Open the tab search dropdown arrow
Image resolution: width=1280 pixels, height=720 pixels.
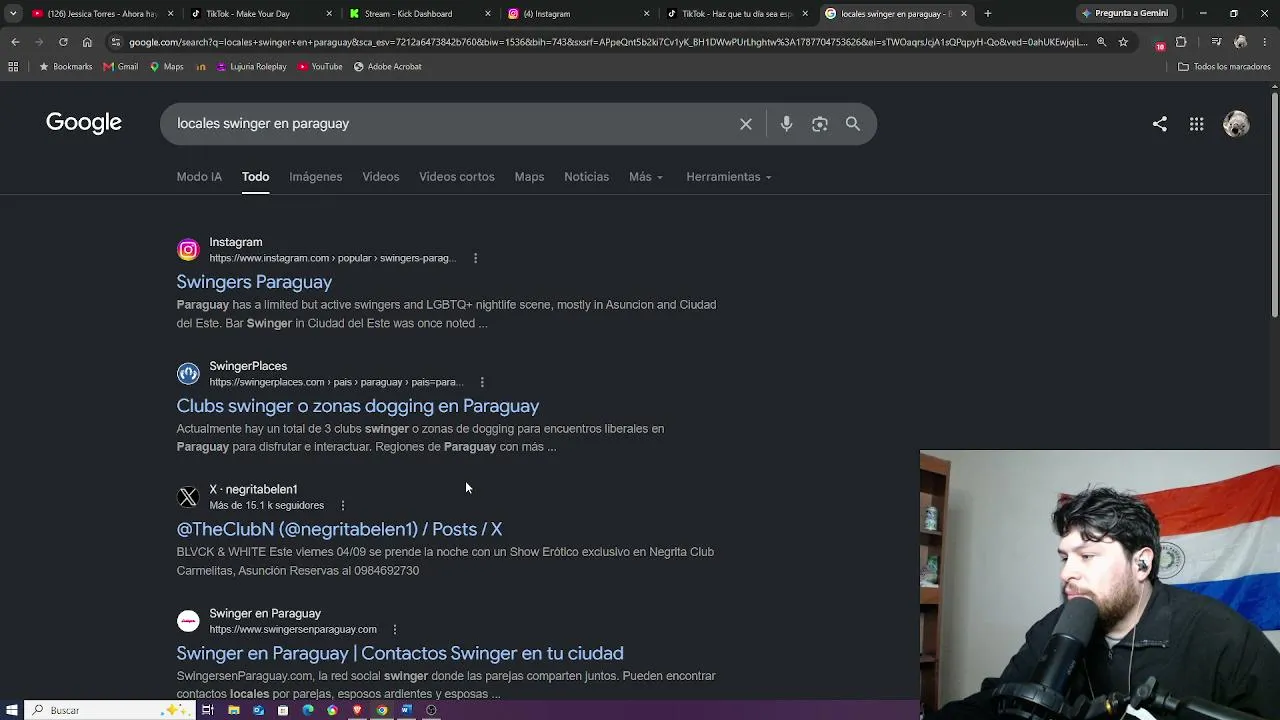(13, 14)
